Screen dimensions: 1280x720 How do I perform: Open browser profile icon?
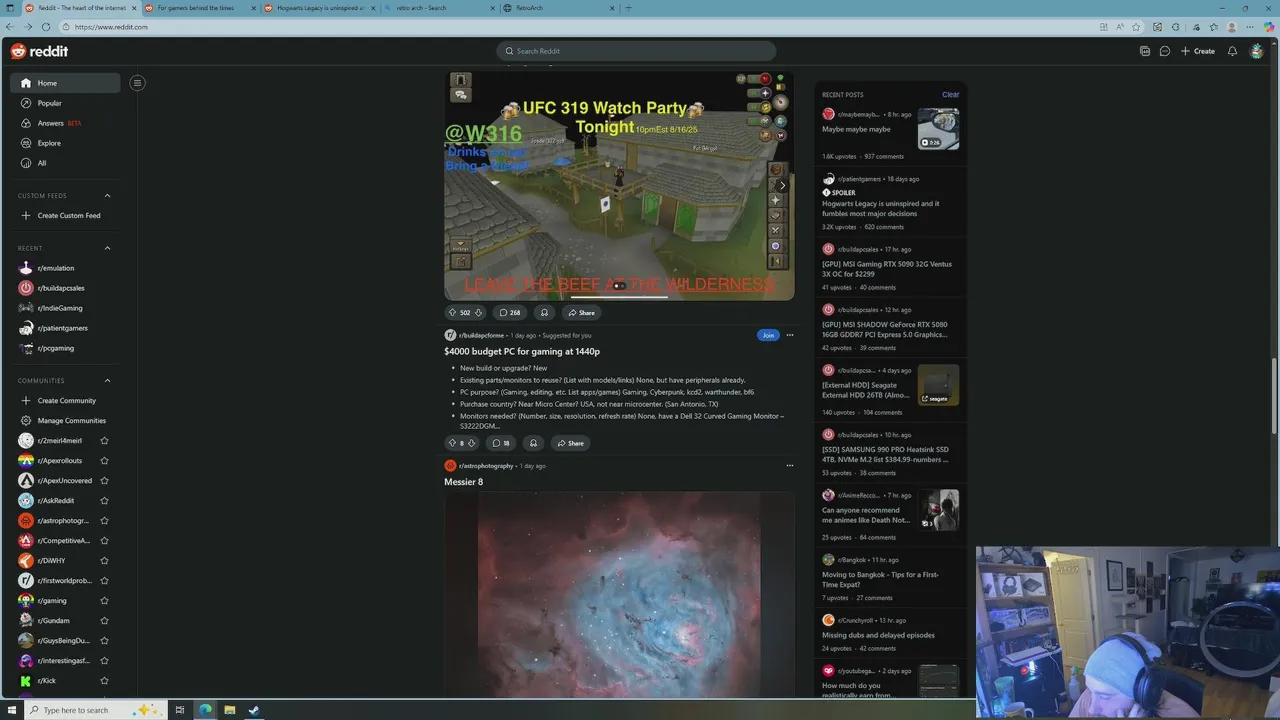click(x=1232, y=27)
